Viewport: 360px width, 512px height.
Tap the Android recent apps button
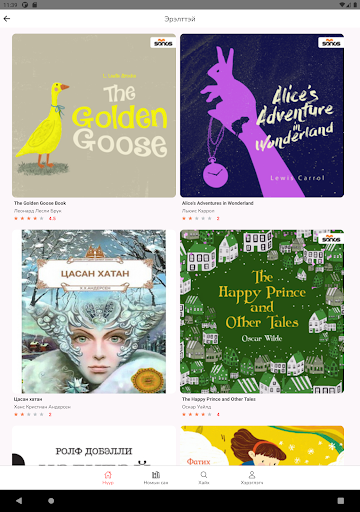(x=341, y=501)
